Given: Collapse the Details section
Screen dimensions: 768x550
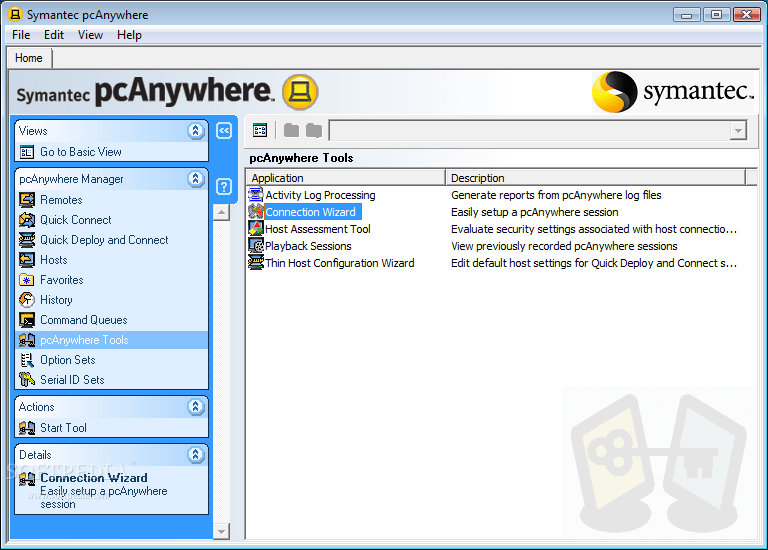Looking at the screenshot, I should click(x=195, y=454).
